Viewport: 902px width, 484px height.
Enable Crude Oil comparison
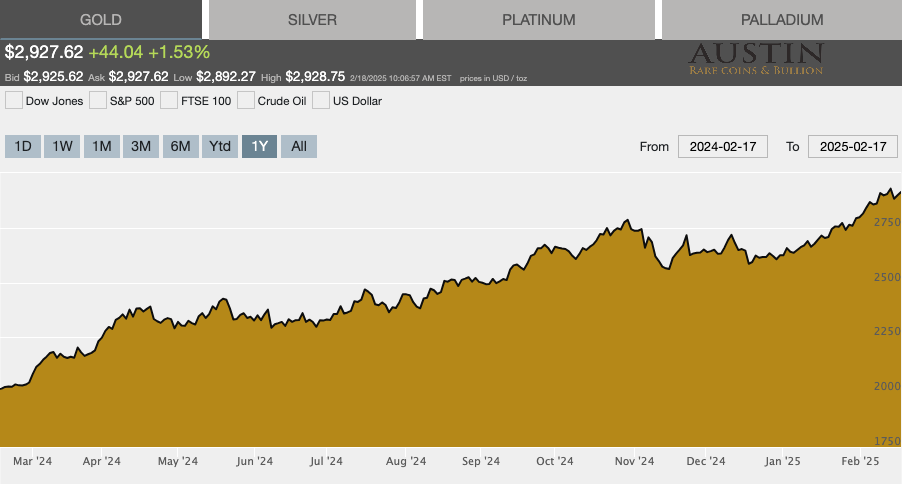[246, 100]
